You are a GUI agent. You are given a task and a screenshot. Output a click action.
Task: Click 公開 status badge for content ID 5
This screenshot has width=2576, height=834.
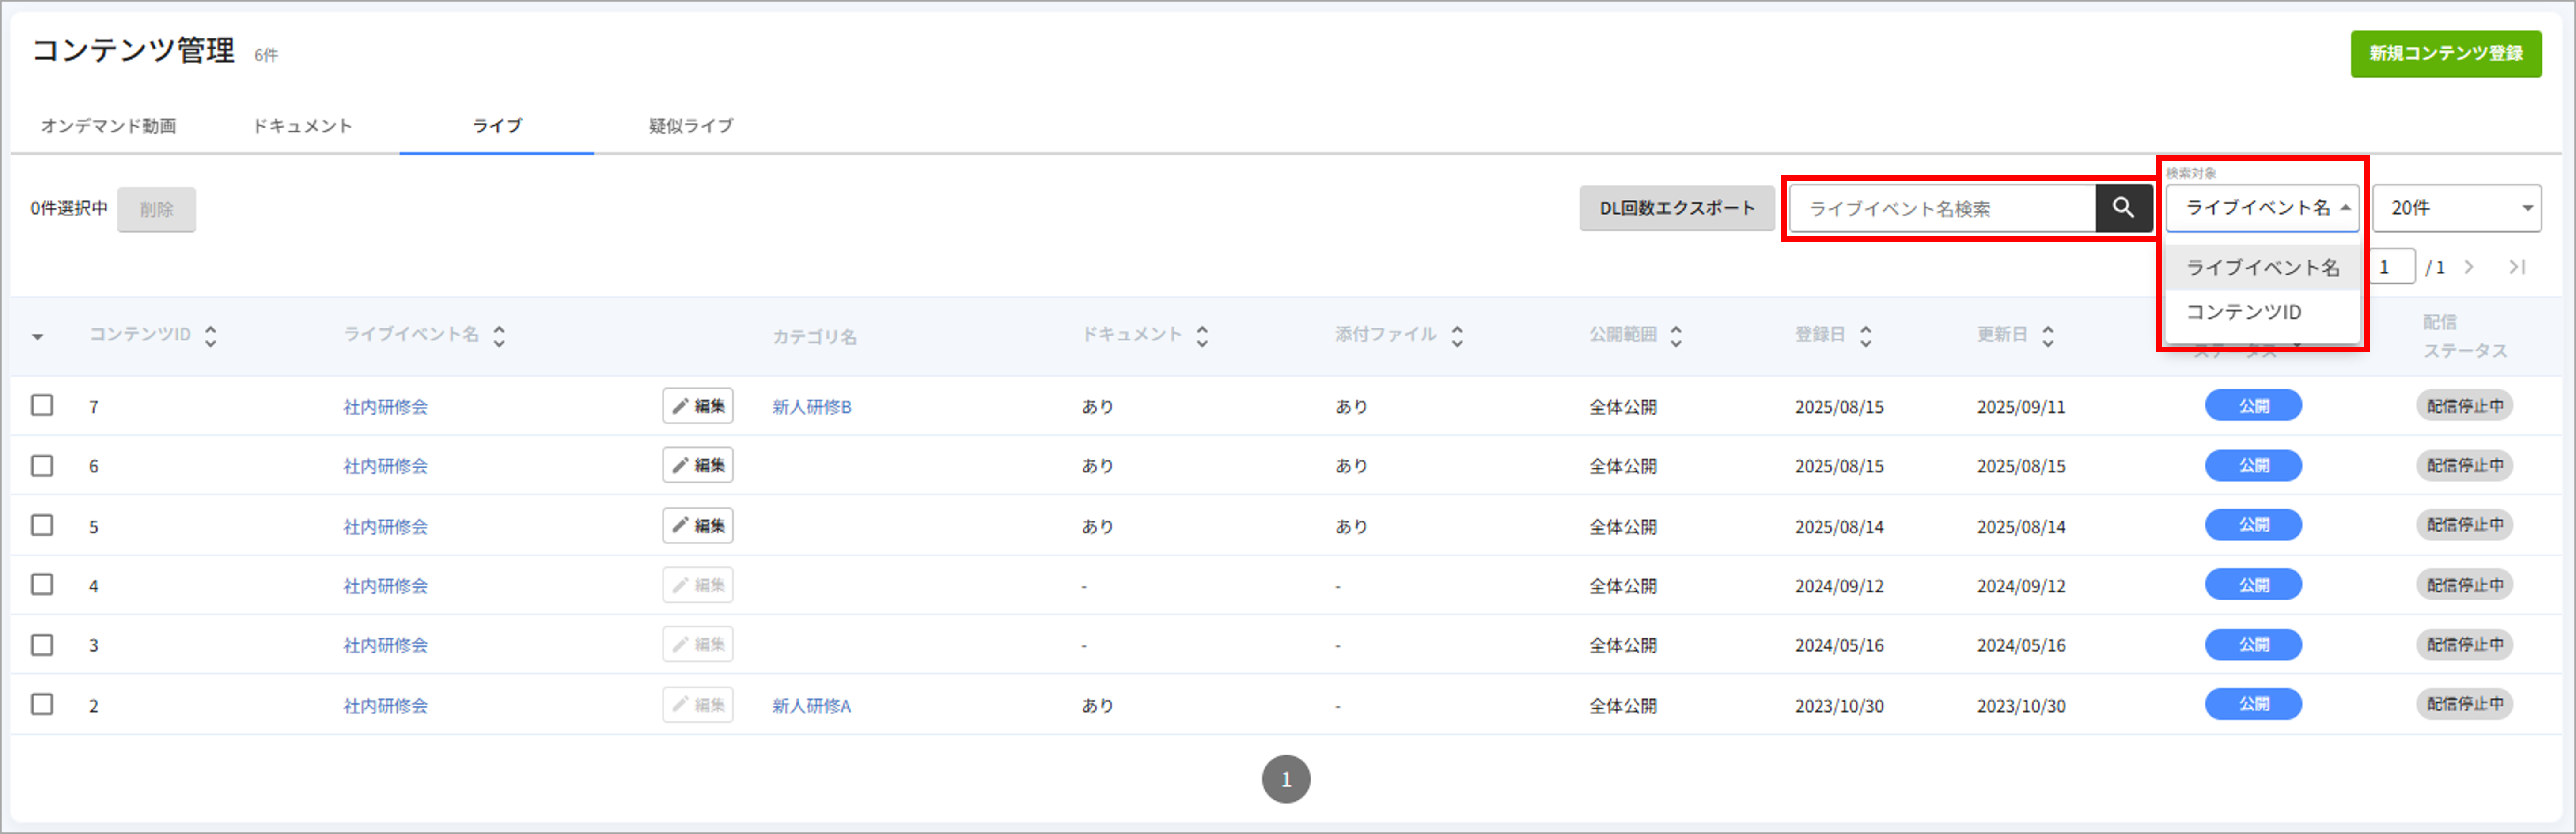[2253, 525]
